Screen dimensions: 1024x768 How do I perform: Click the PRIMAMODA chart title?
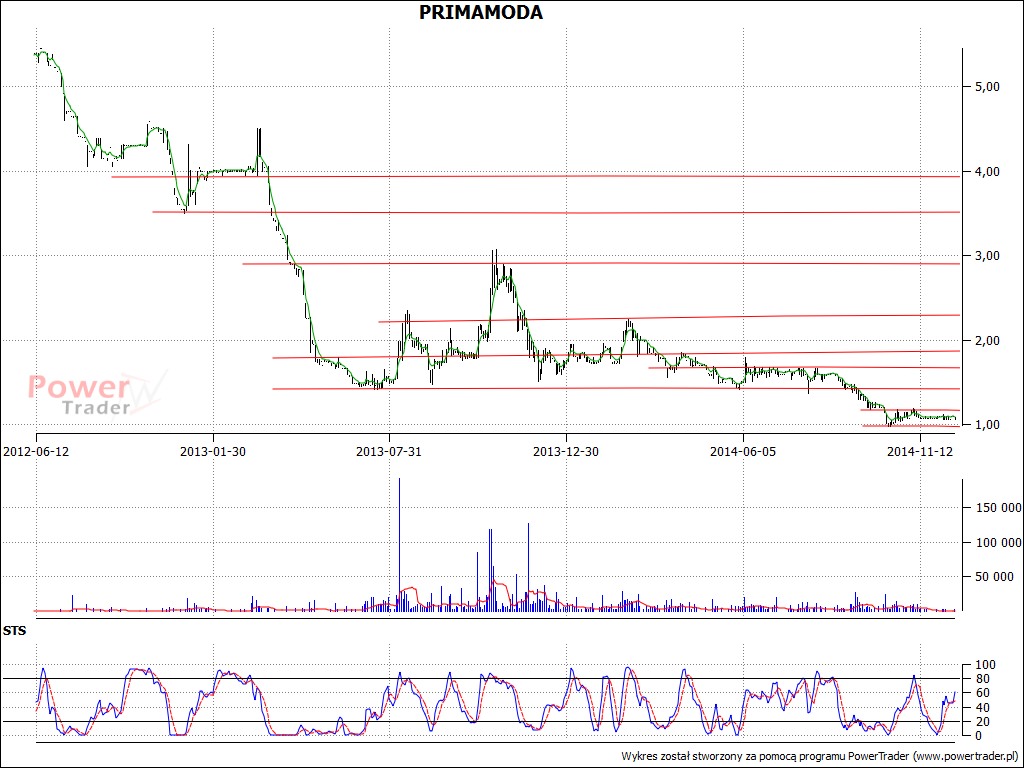(x=481, y=12)
